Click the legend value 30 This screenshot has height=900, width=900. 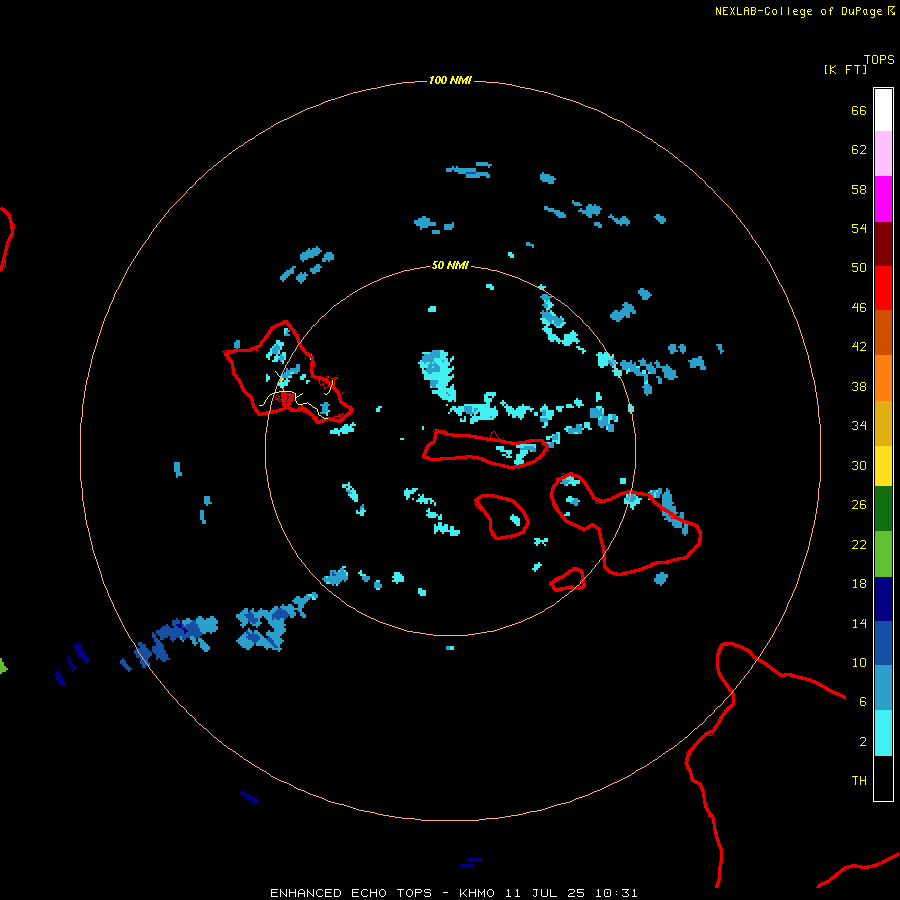[859, 465]
